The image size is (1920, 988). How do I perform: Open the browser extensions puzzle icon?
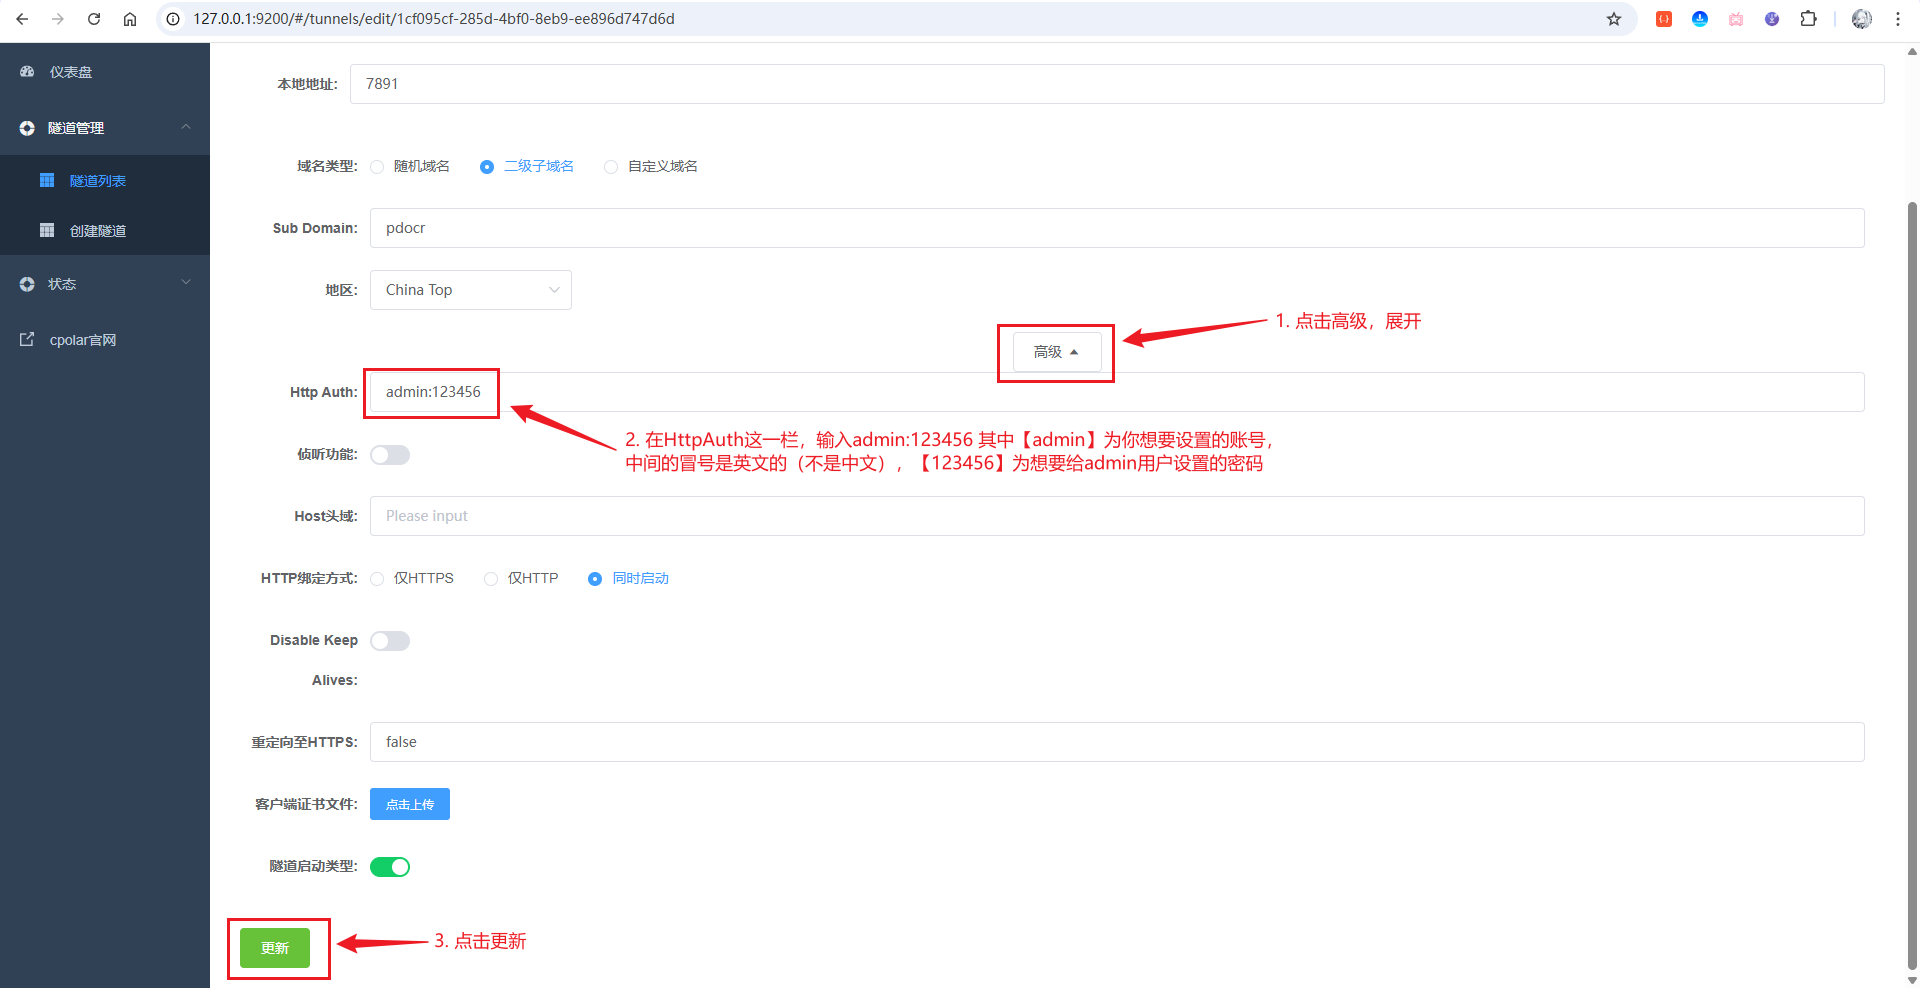pyautogui.click(x=1808, y=19)
